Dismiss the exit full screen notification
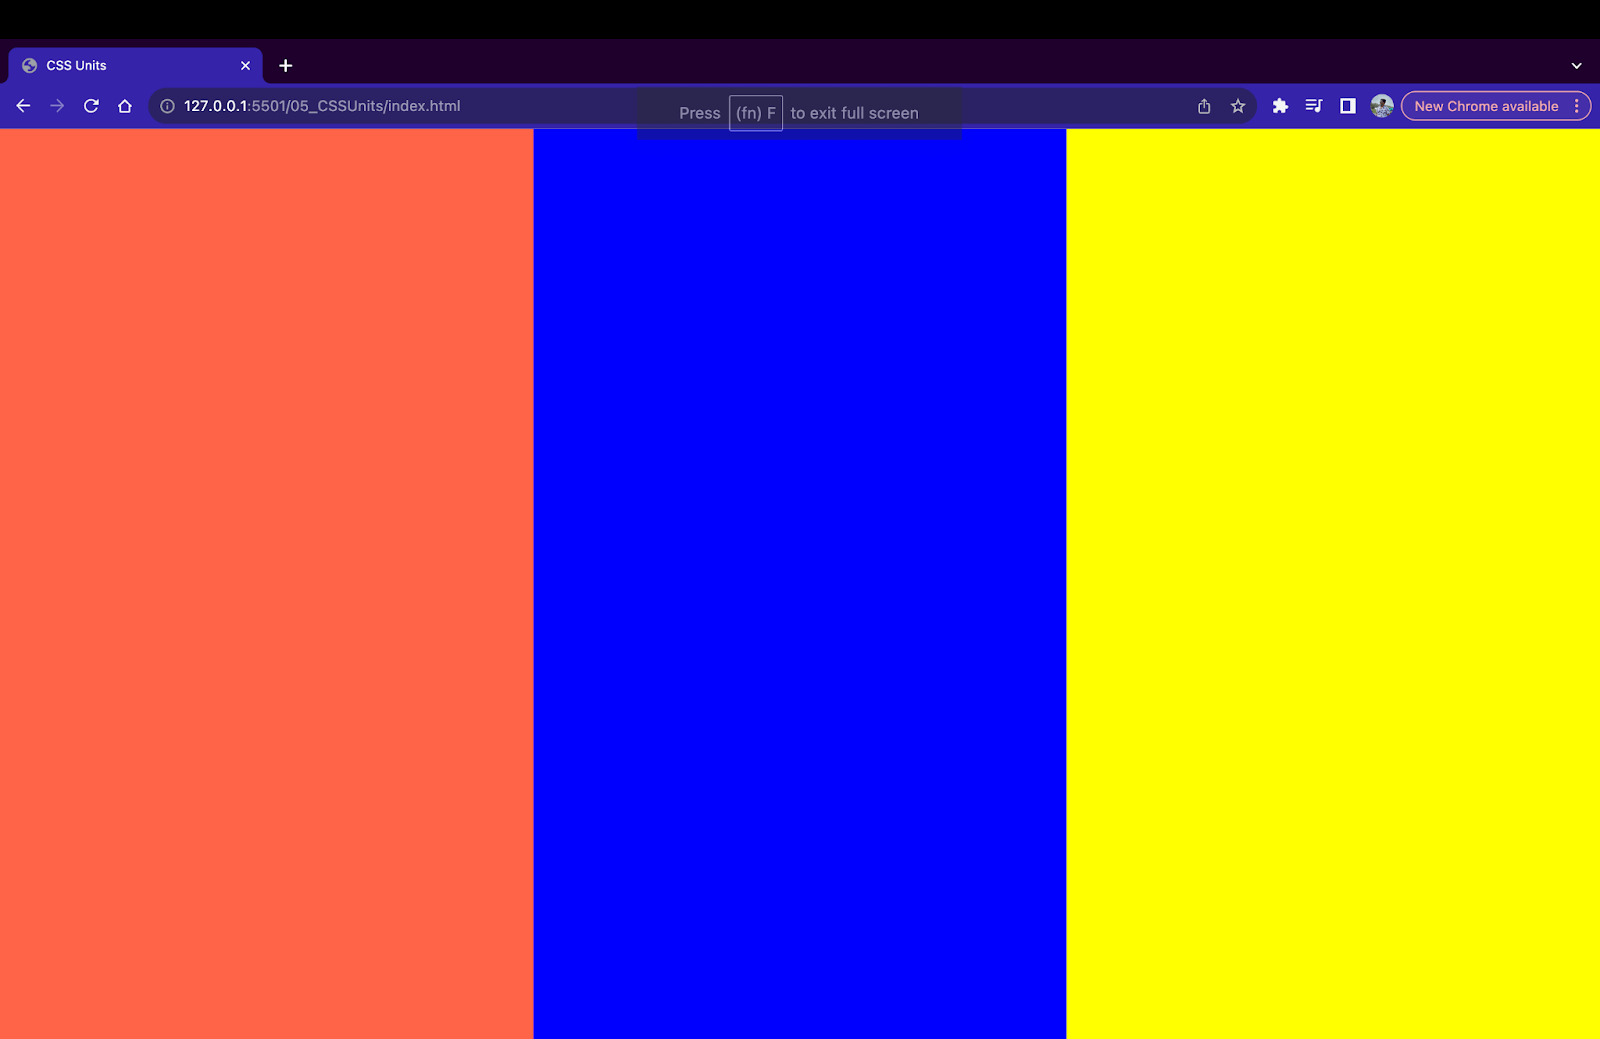Screen dimensions: 1600x1039 tap(800, 113)
